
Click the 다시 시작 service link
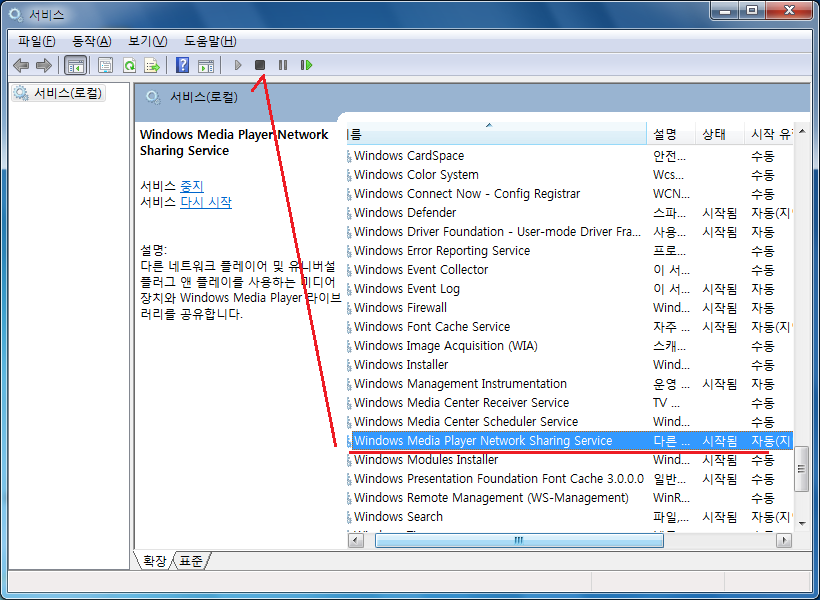coord(206,202)
